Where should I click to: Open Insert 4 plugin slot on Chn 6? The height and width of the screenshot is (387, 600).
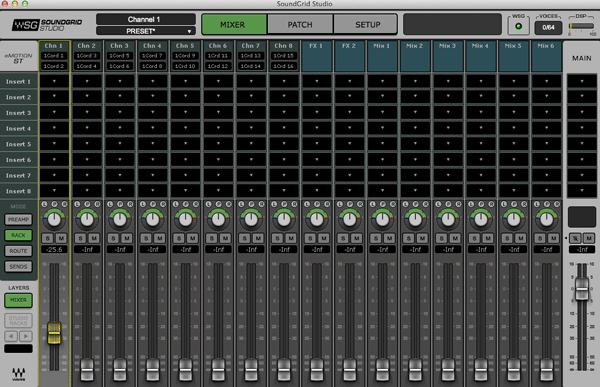point(218,129)
